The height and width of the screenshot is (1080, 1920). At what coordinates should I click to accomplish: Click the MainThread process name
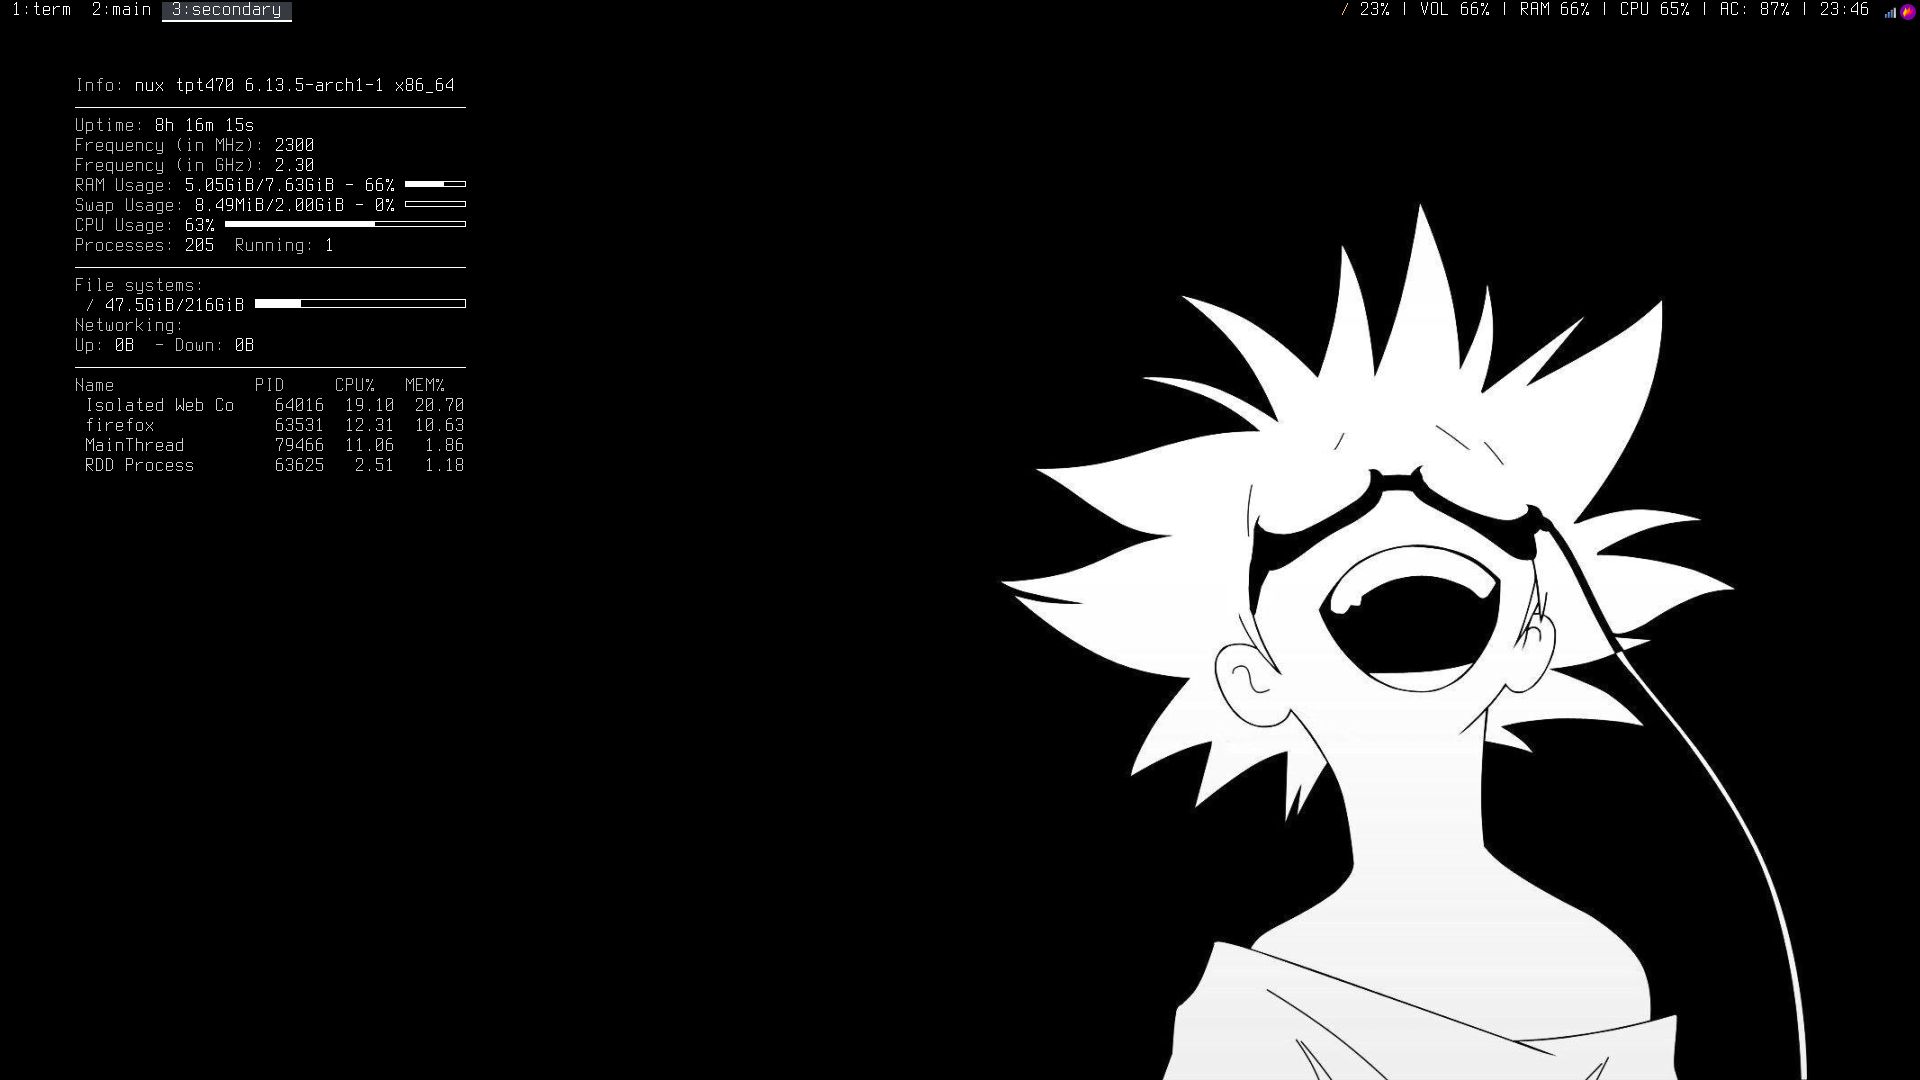click(x=135, y=445)
